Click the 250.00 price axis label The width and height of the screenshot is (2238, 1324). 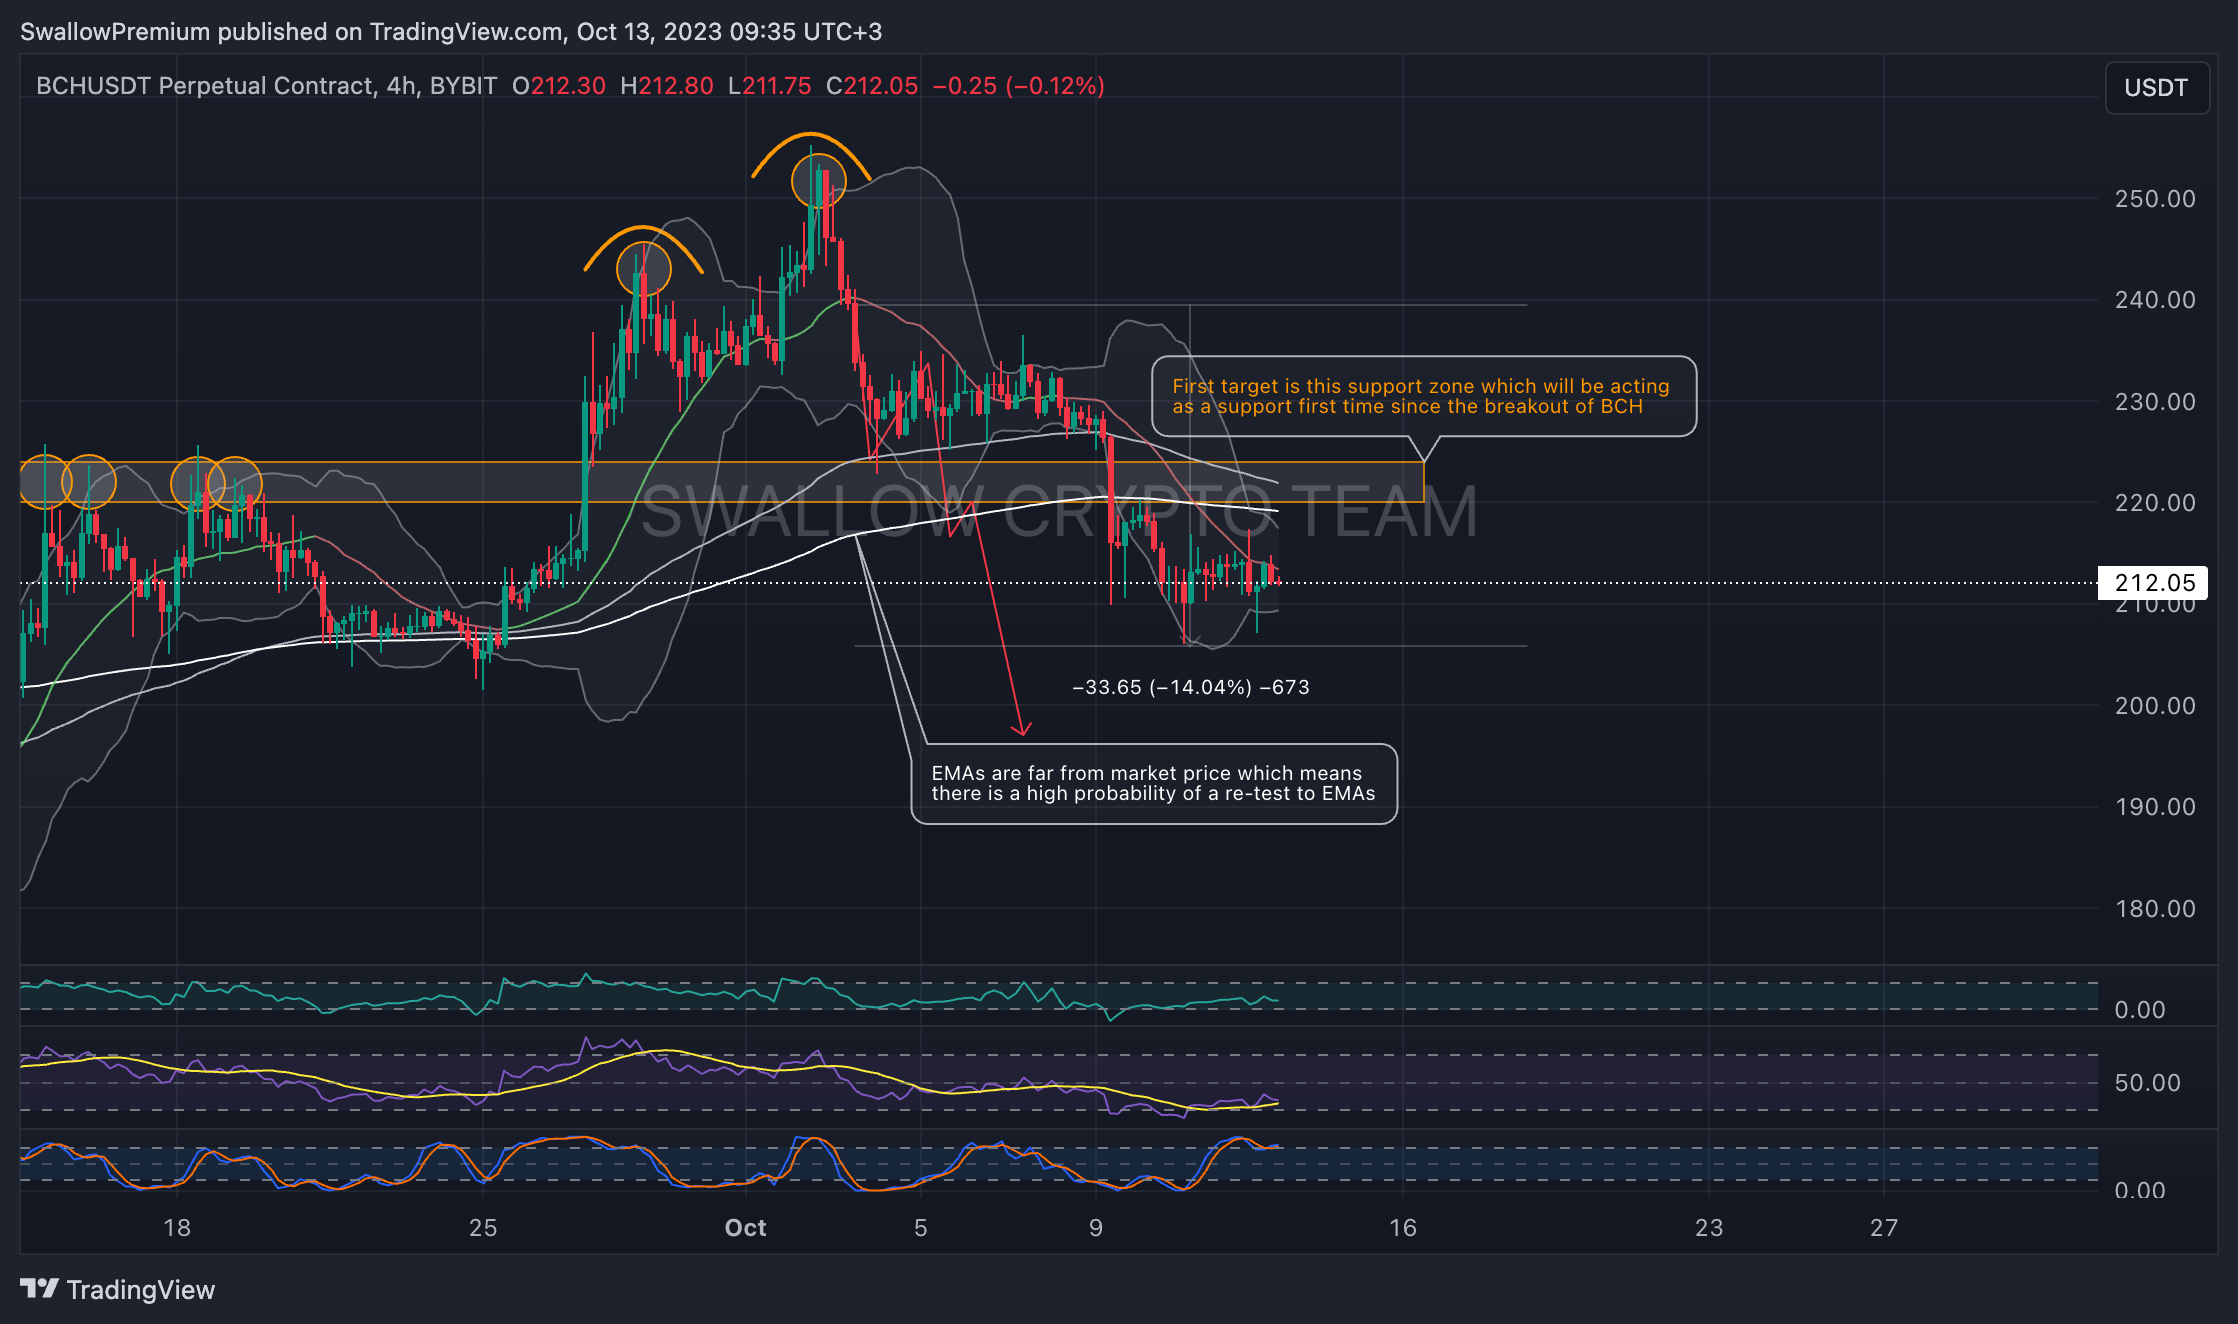coord(2155,198)
